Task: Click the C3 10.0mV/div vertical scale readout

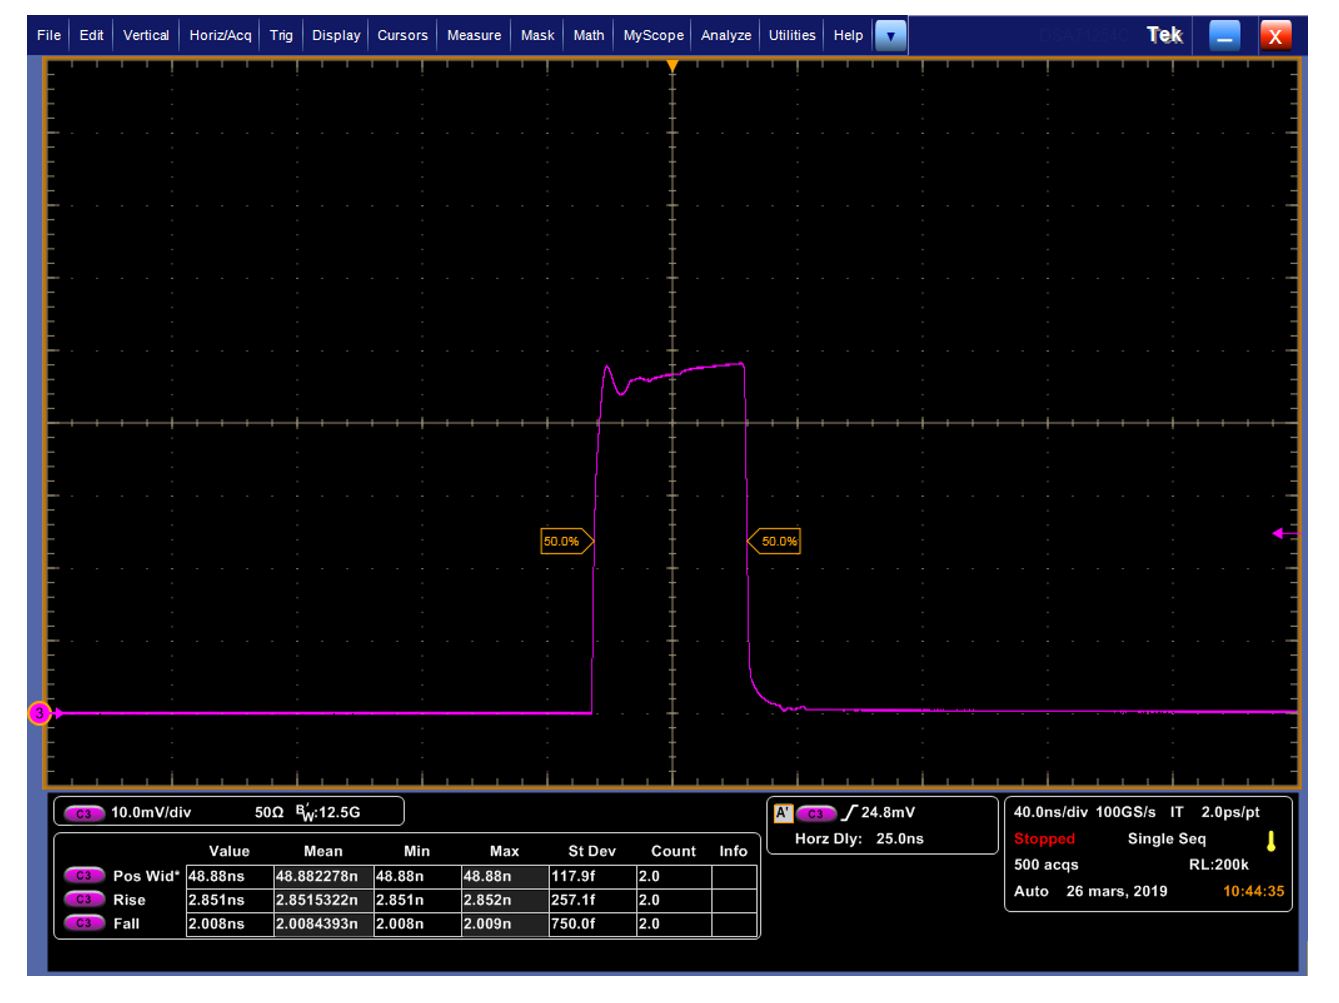Action: 150,812
